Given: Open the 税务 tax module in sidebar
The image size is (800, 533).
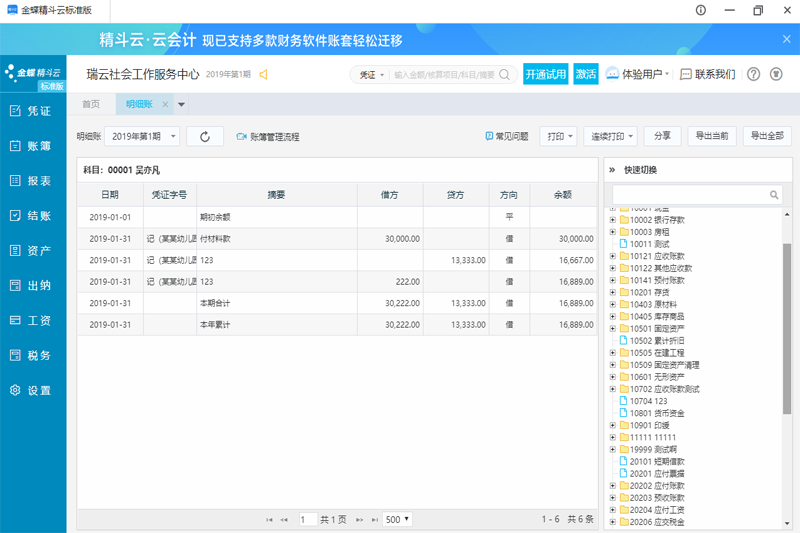Looking at the screenshot, I should [x=31, y=356].
